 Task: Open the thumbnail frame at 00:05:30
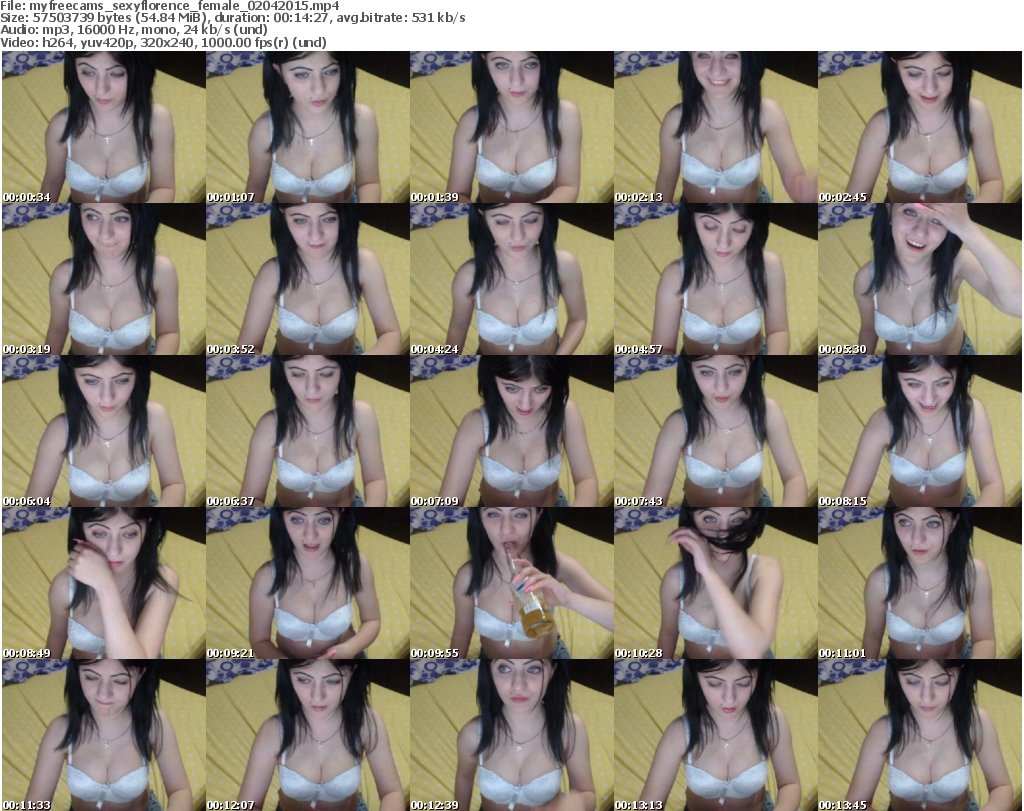tap(920, 279)
